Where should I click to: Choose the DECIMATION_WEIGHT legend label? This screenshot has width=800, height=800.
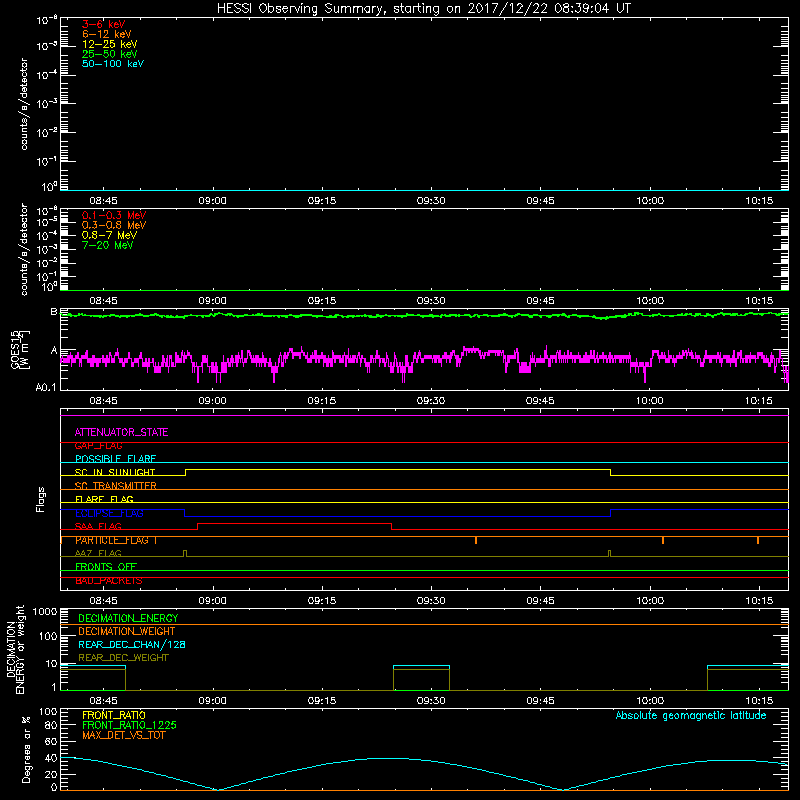pos(127,631)
